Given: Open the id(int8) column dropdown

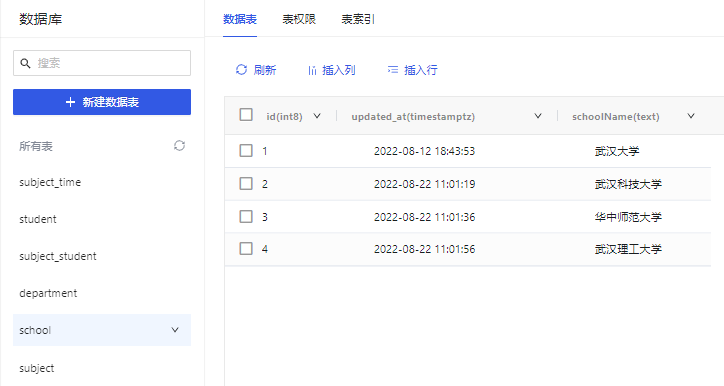Looking at the screenshot, I should (317, 116).
